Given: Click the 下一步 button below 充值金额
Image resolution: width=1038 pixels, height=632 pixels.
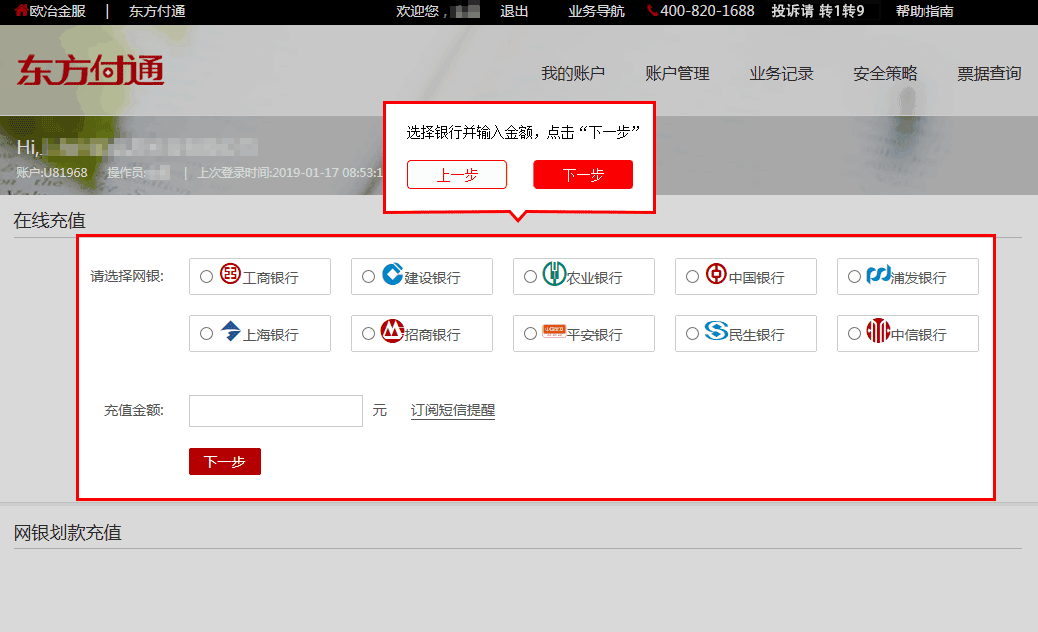Looking at the screenshot, I should 225,461.
